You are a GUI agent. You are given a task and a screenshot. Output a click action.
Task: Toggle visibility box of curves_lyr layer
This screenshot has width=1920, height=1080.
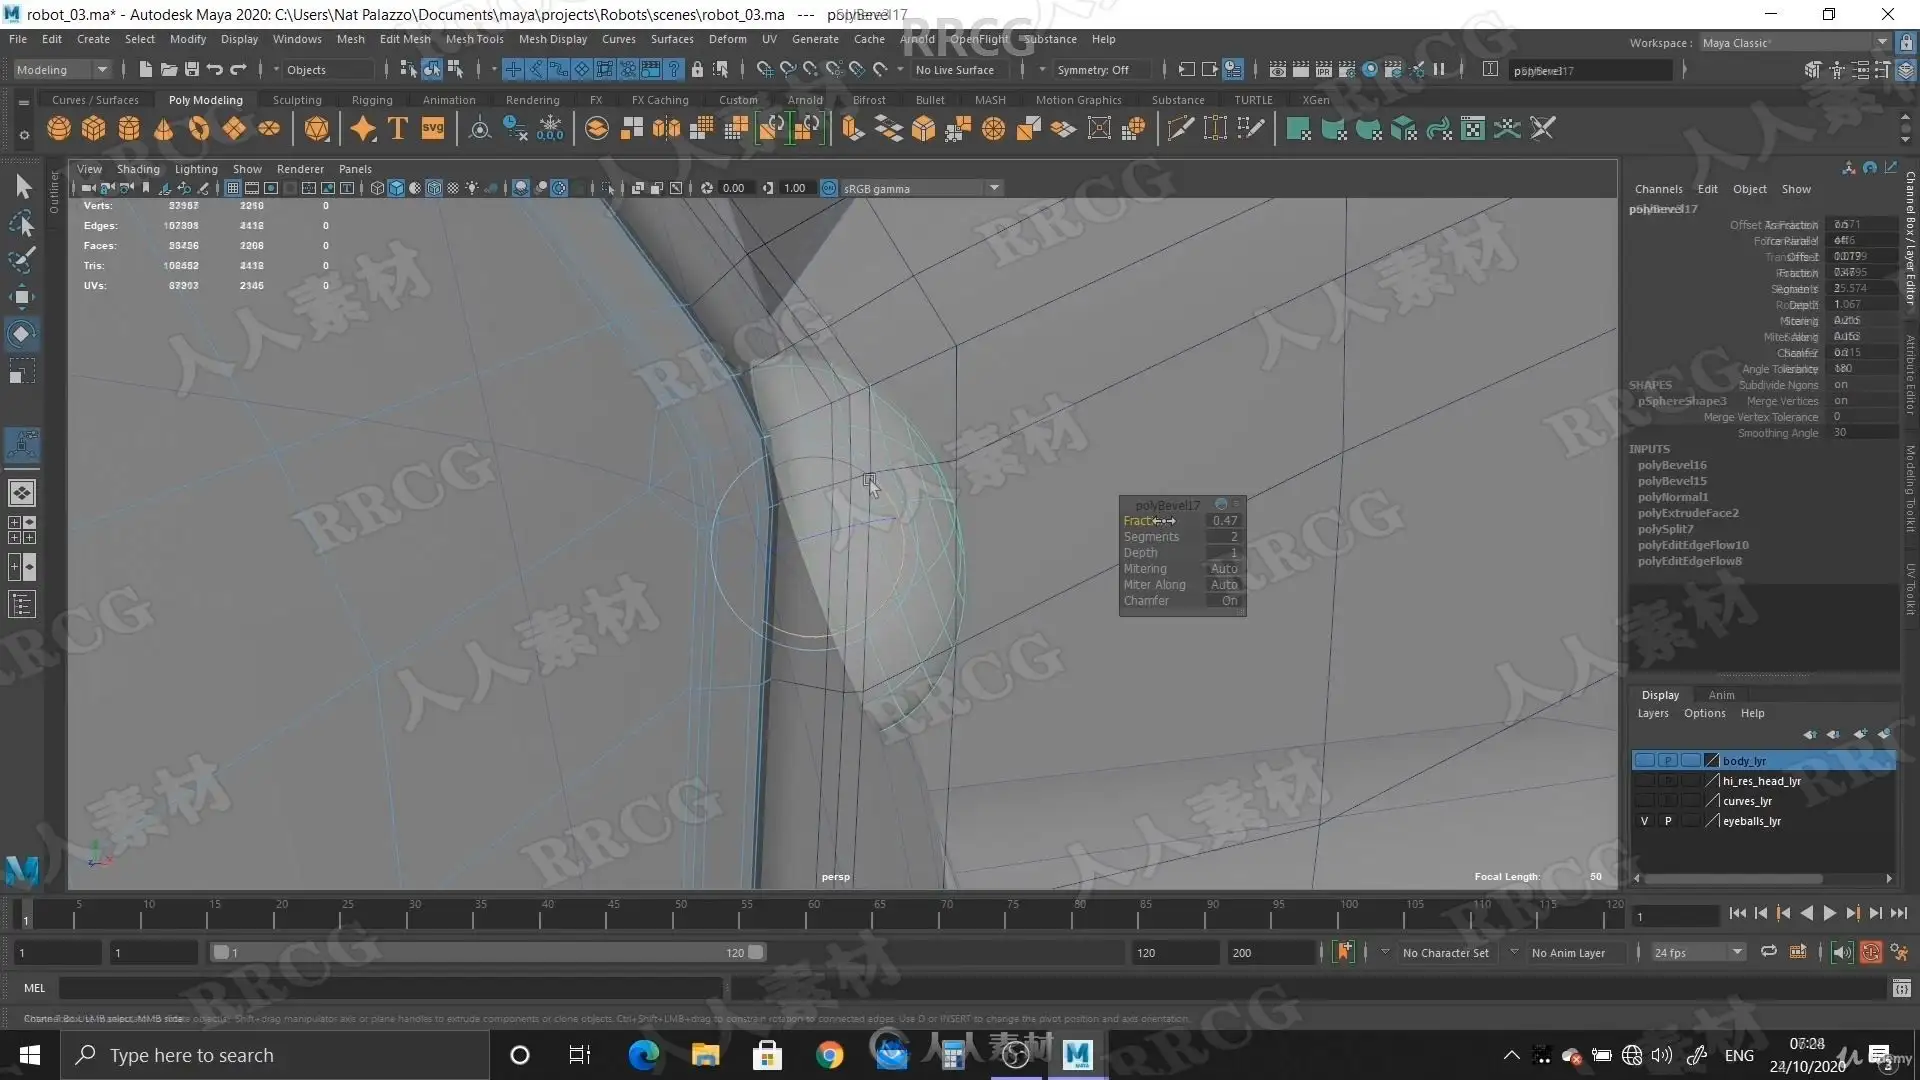tap(1644, 801)
